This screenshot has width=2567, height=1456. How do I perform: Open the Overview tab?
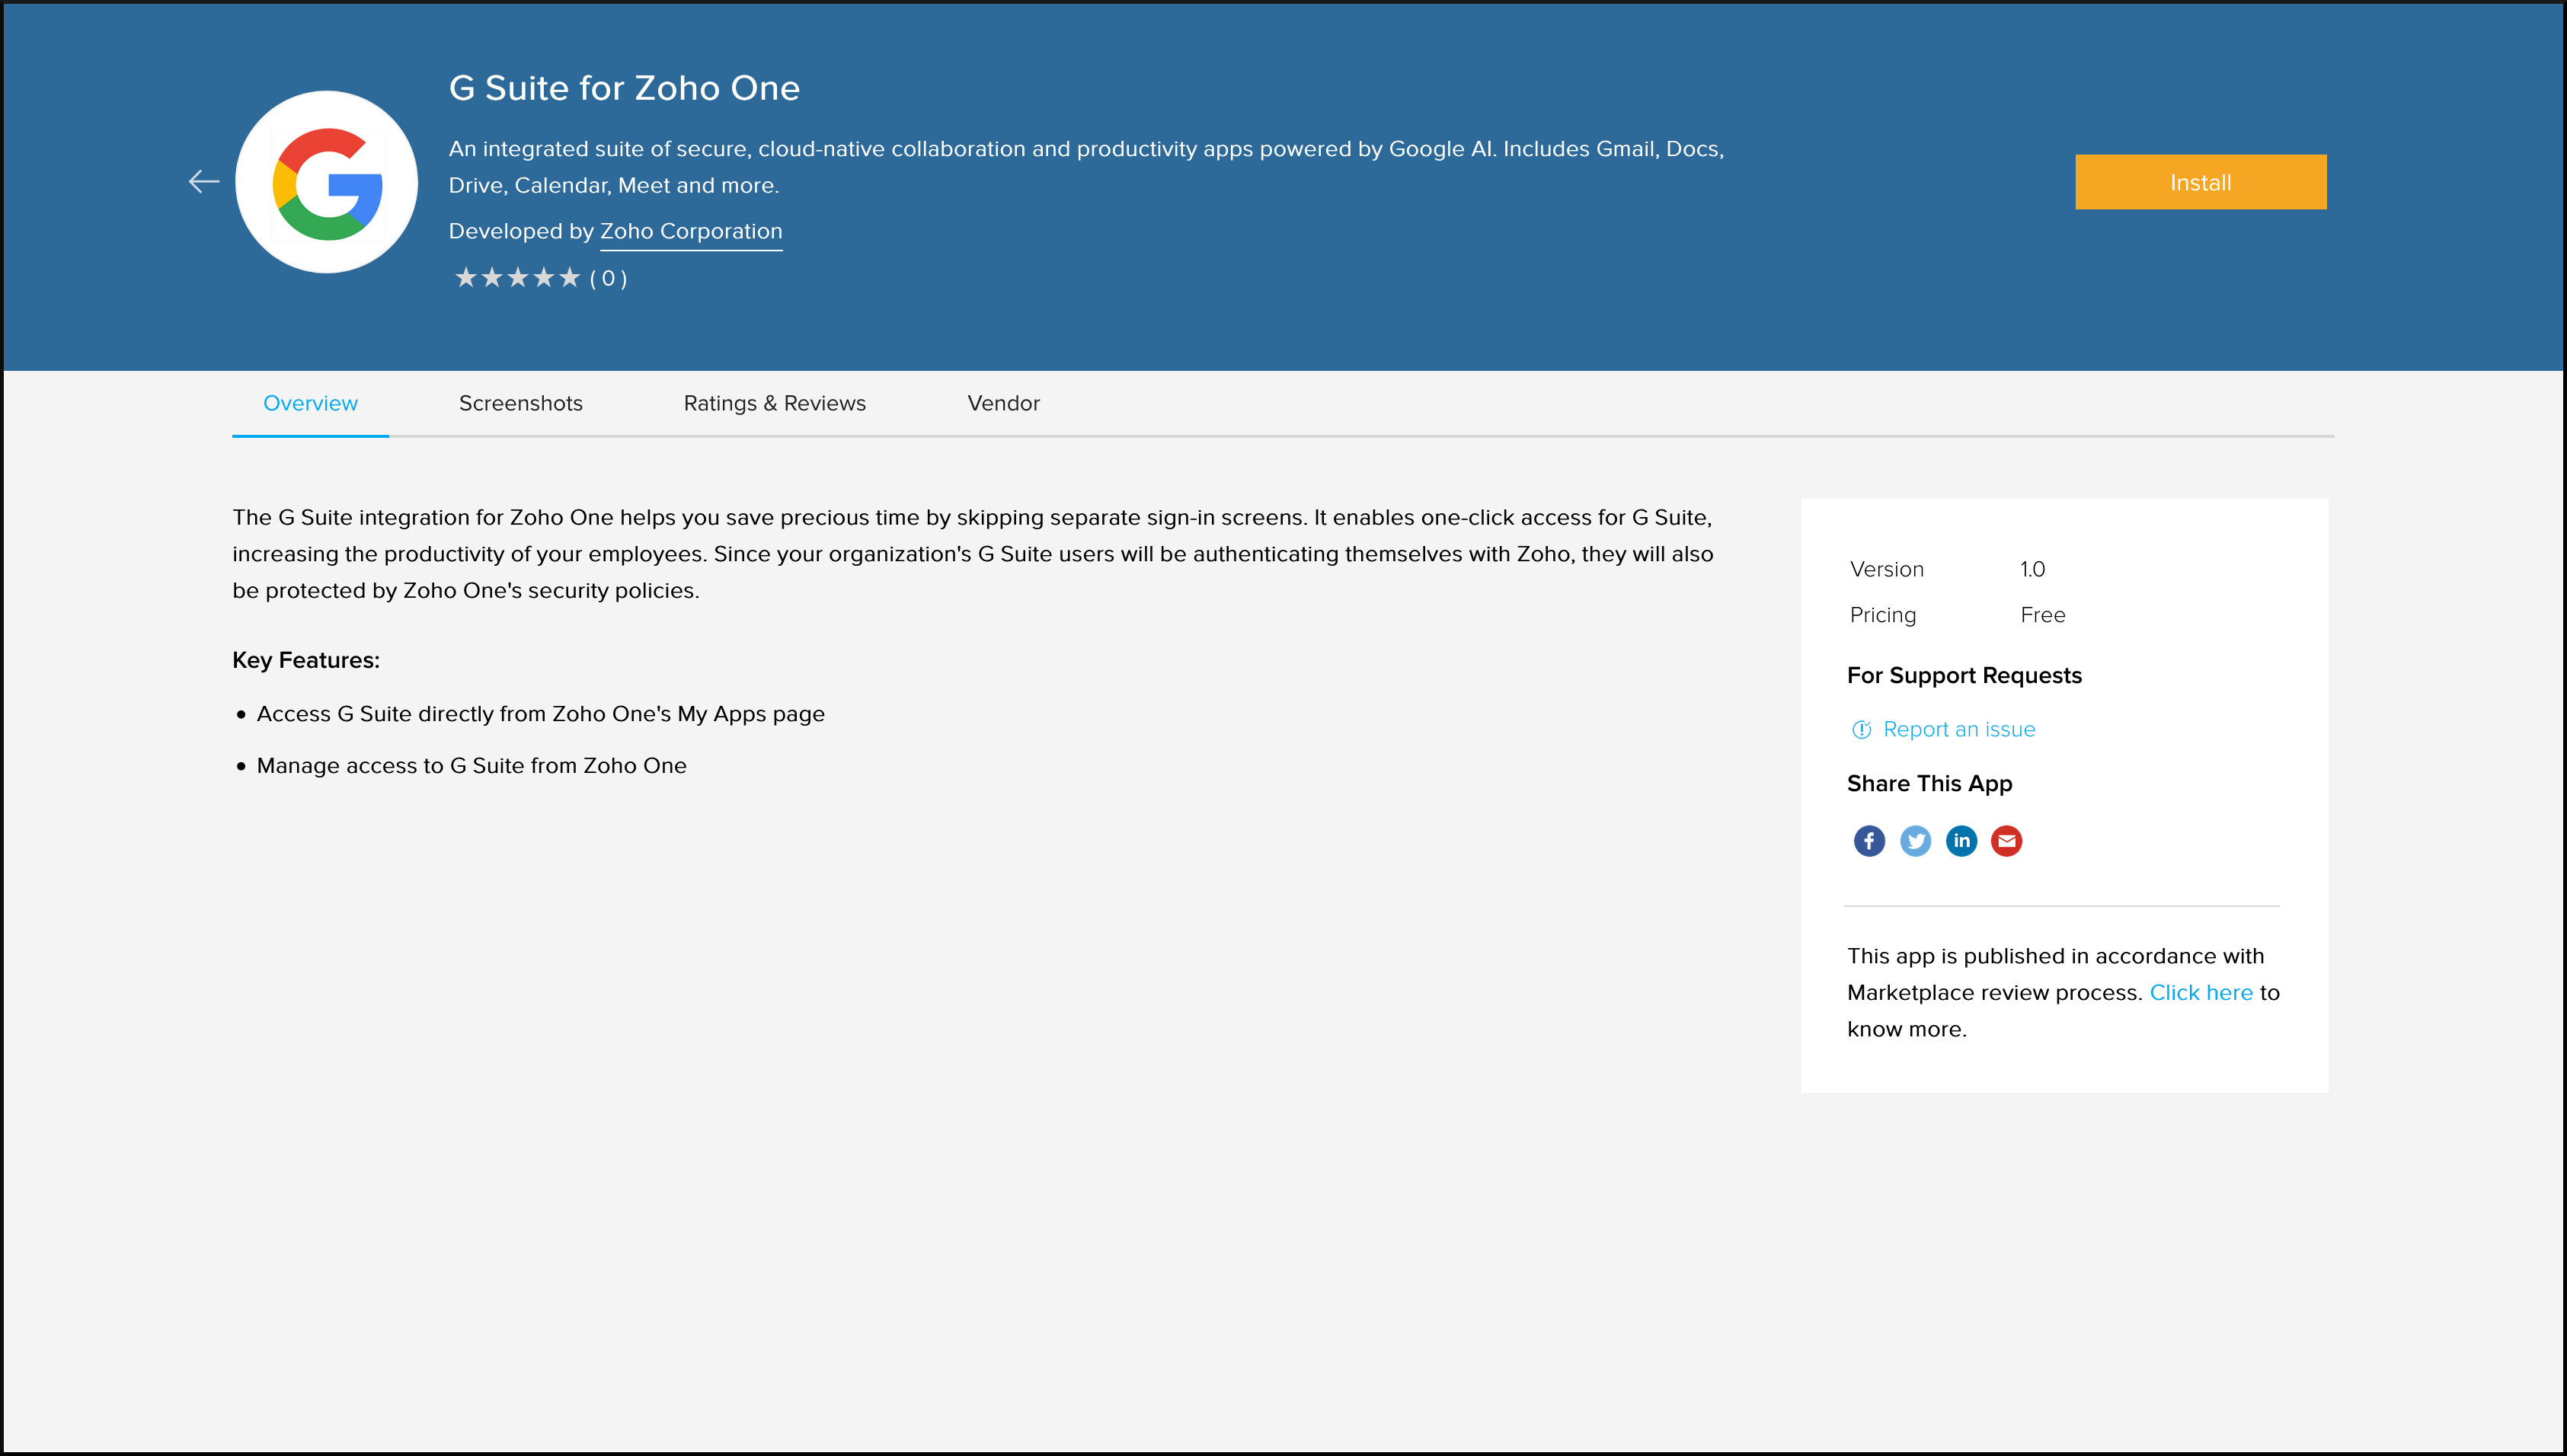point(310,403)
